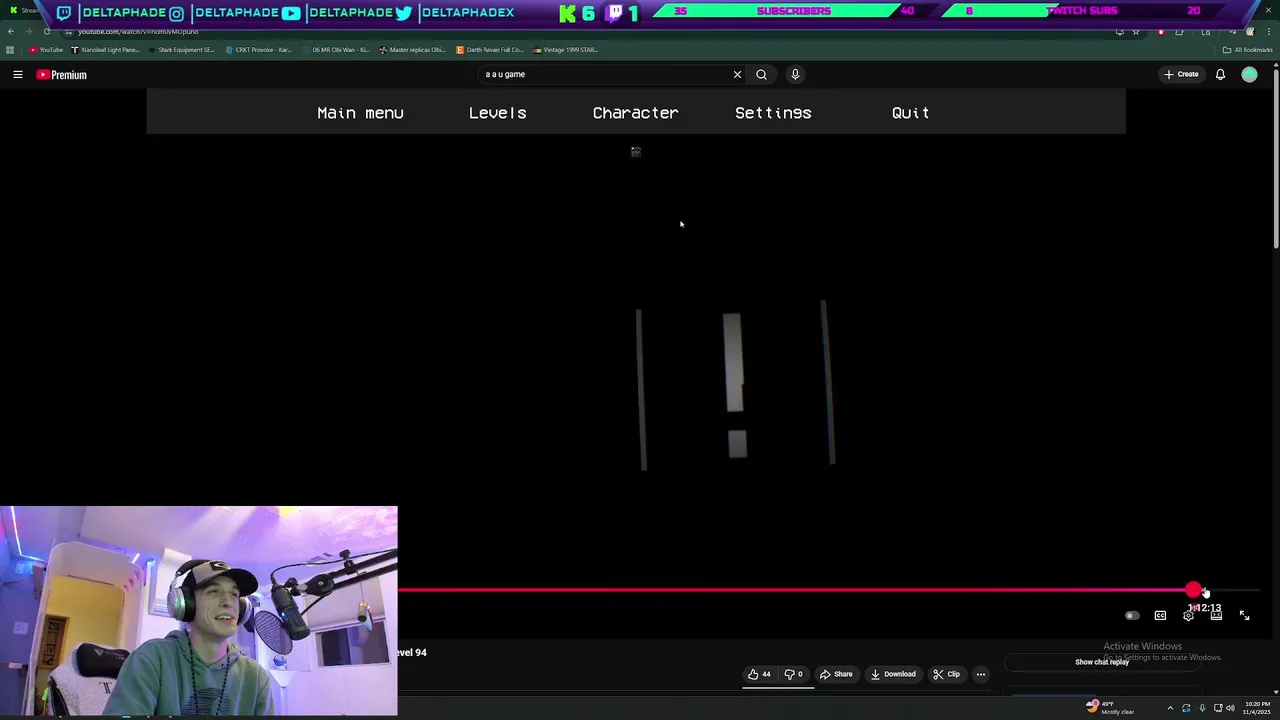Reload the browser page
This screenshot has height=720, width=1280.
click(47, 32)
